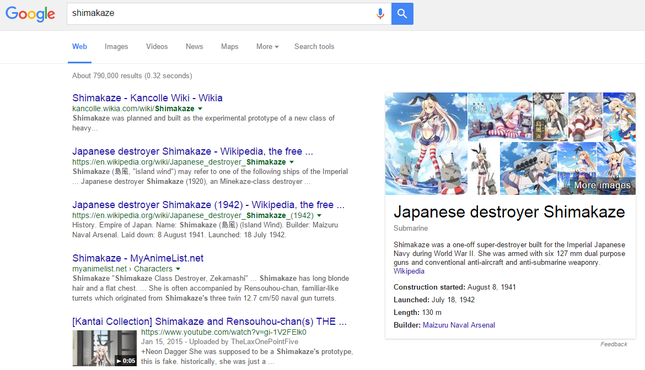Click Construction started: August 8, 1941
The image size is (645, 370).
(455, 287)
